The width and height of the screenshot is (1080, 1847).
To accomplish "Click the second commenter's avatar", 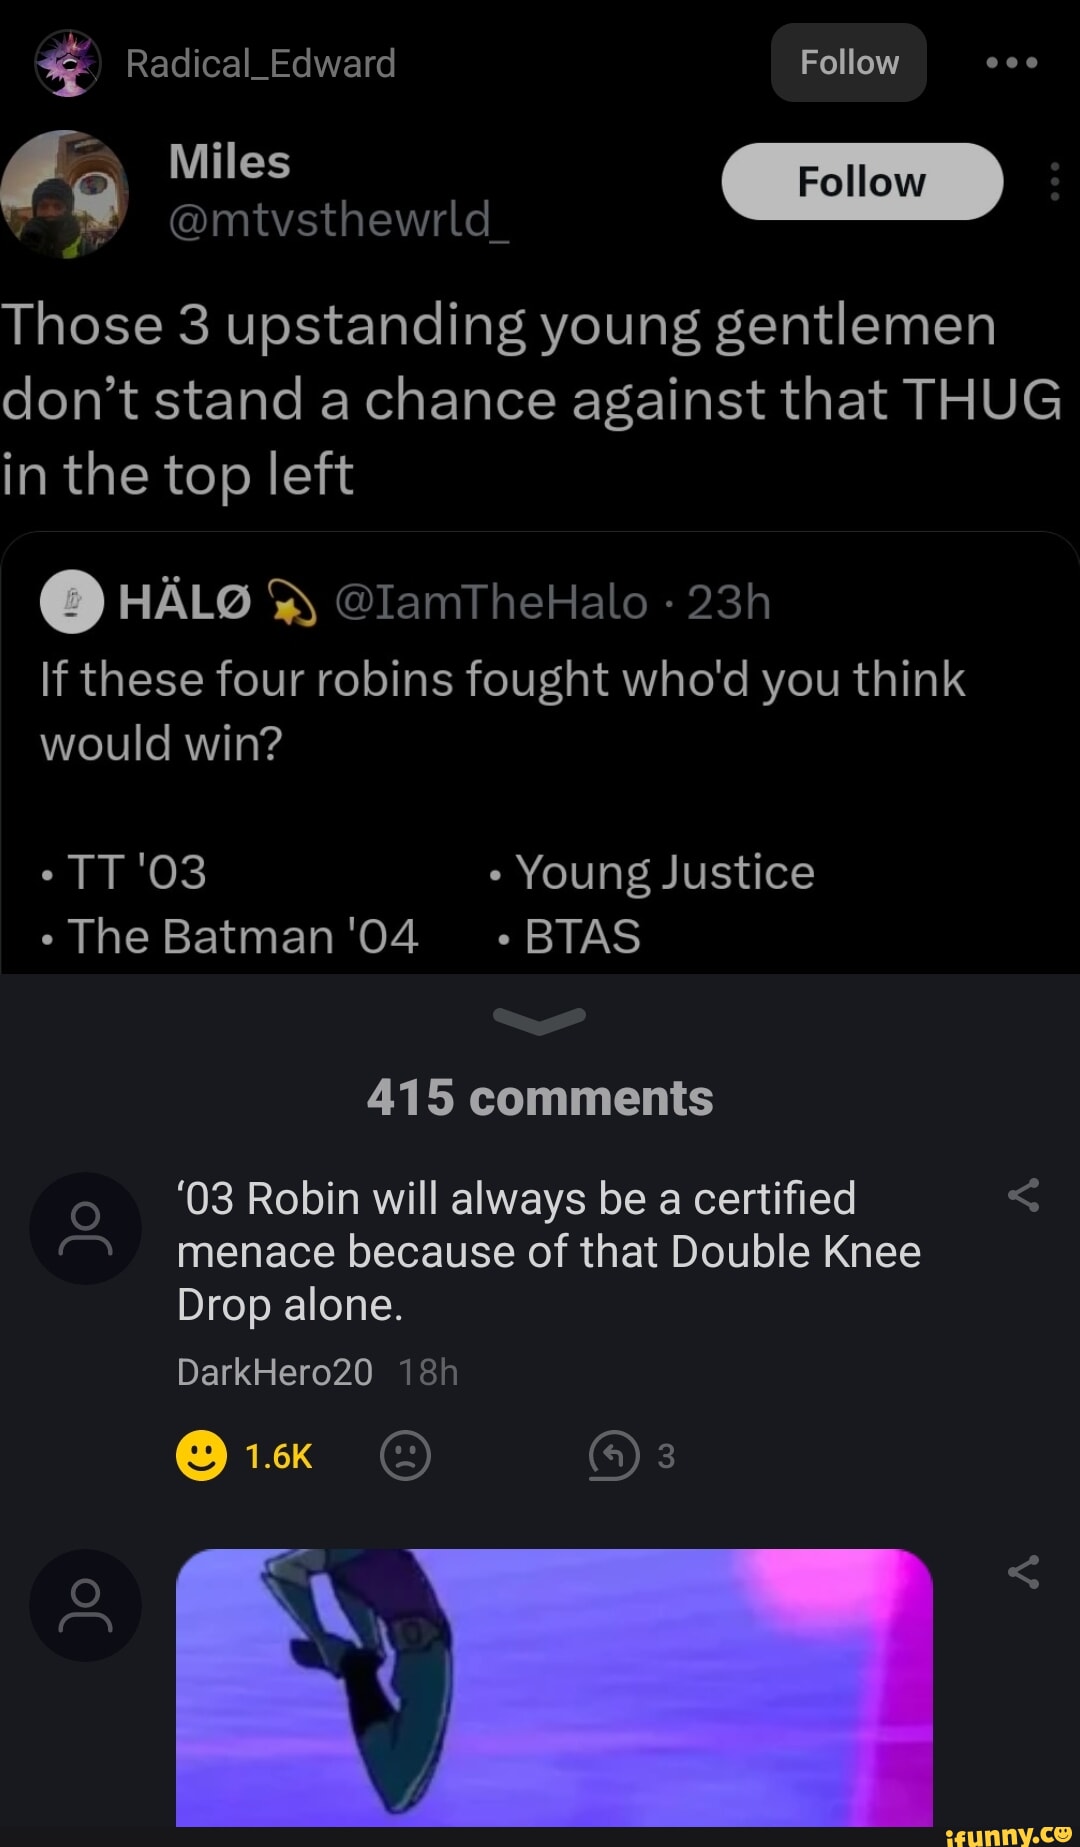I will pyautogui.click(x=86, y=1604).
